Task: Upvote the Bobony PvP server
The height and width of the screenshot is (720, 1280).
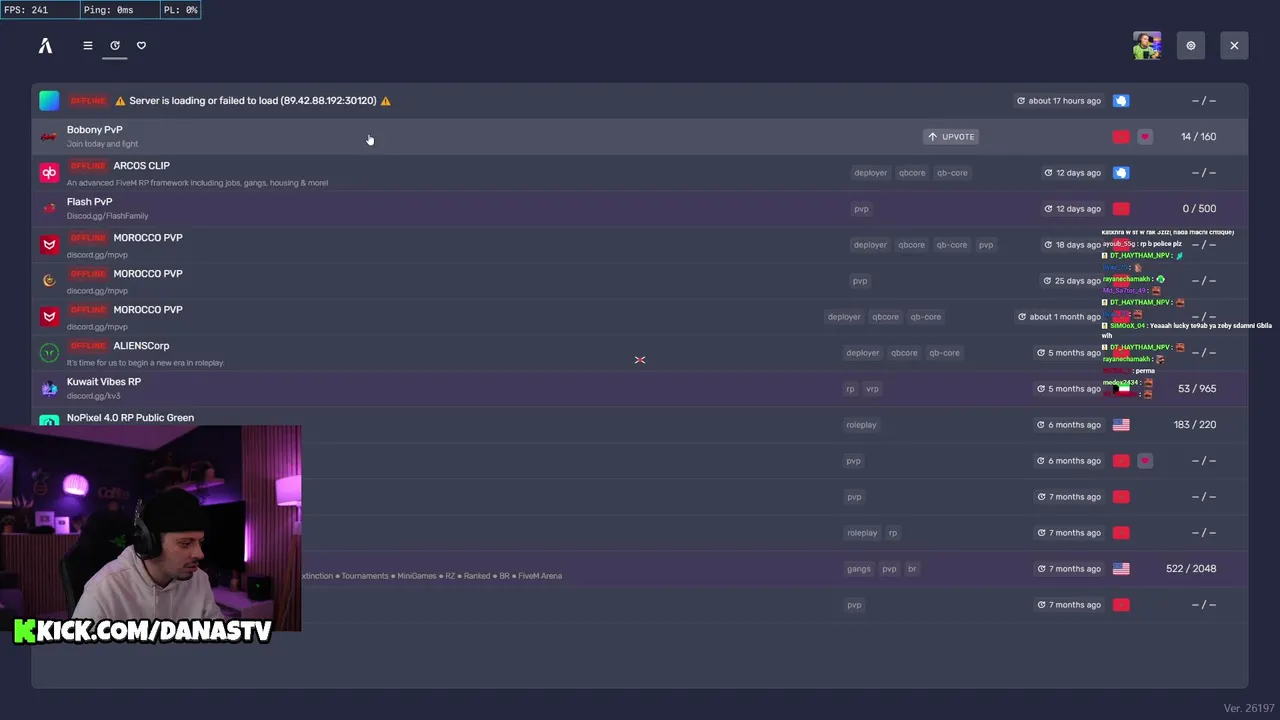Action: 951,137
